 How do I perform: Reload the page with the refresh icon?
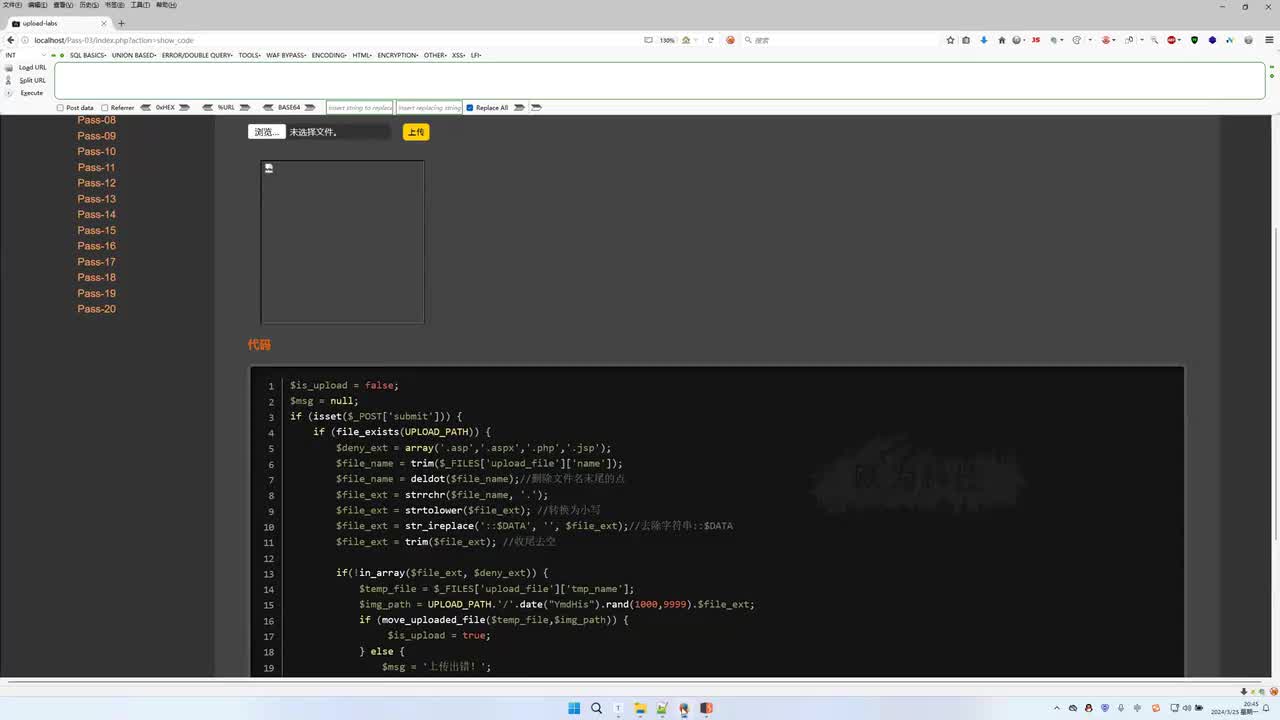pyautogui.click(x=711, y=40)
